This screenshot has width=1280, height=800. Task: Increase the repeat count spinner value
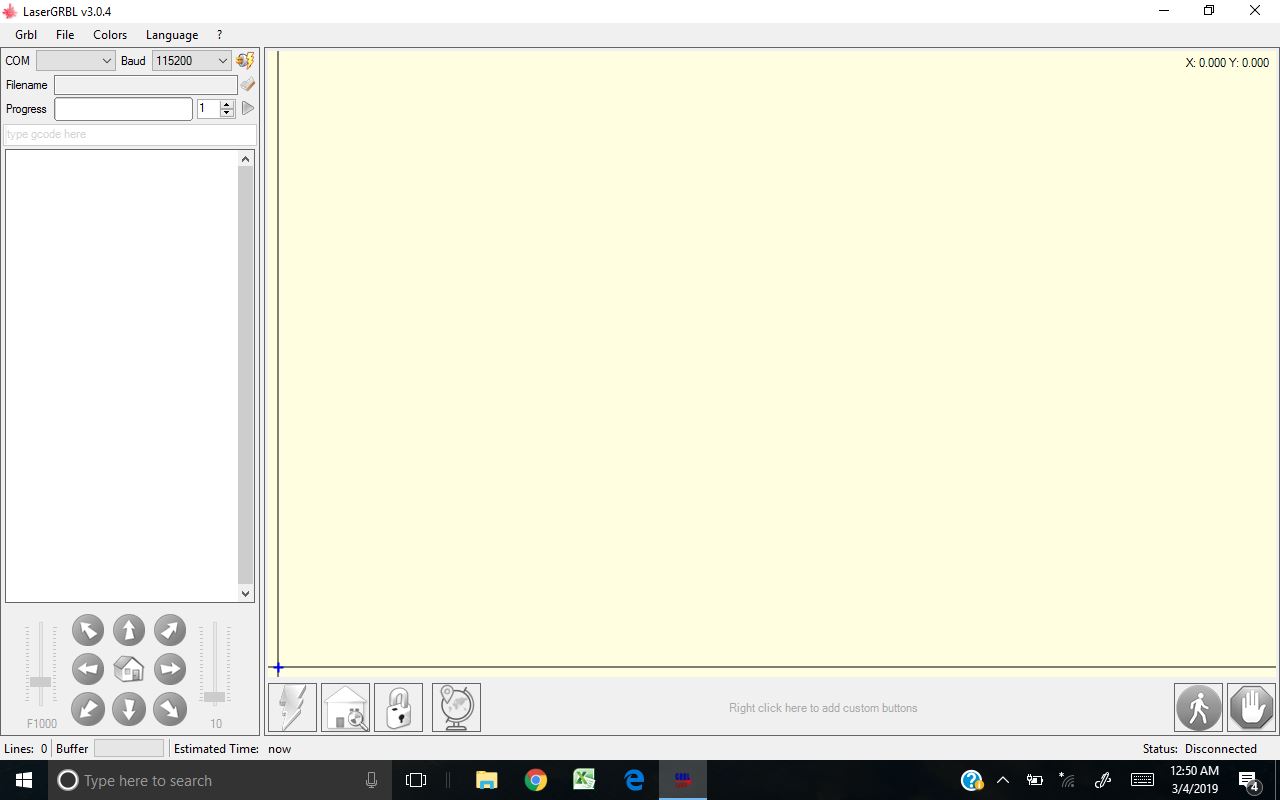click(x=227, y=104)
